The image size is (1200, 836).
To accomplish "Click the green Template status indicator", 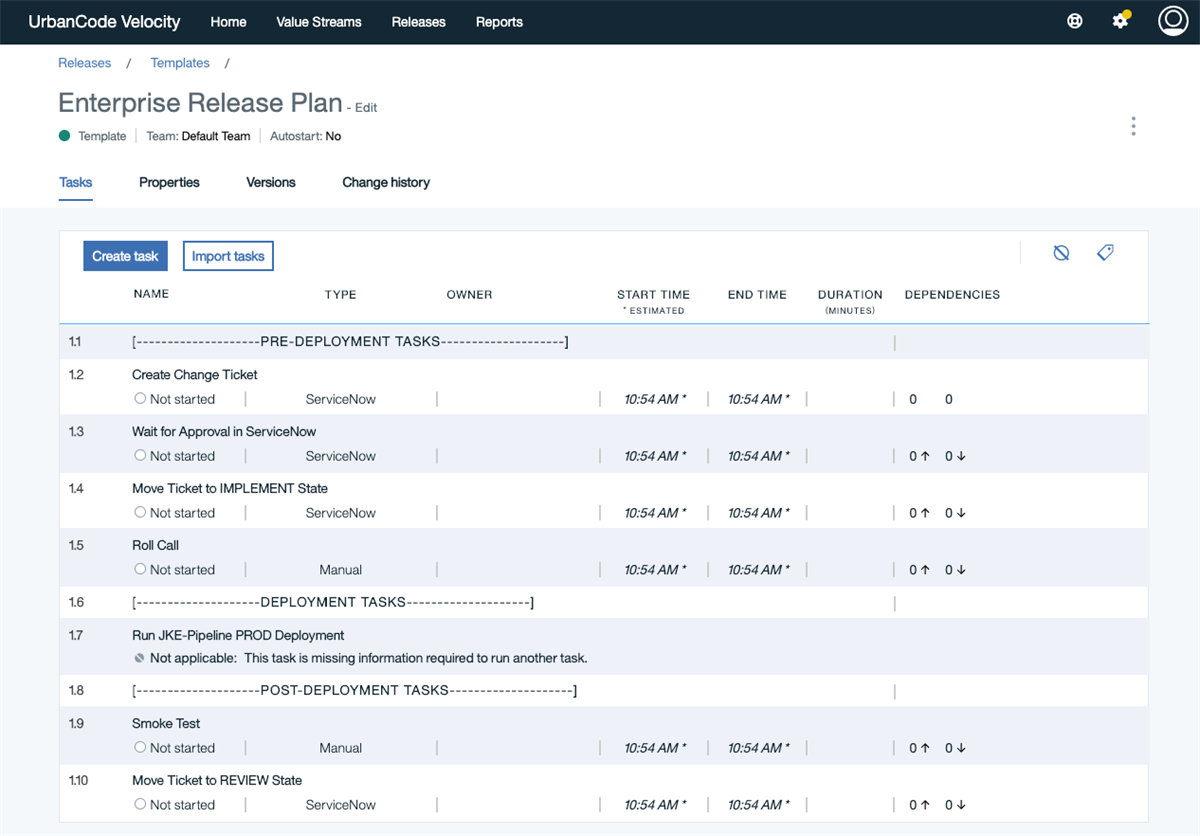I will point(65,135).
